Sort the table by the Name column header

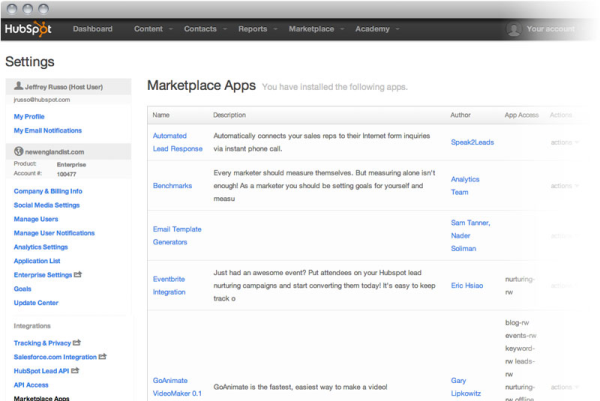pos(161,115)
